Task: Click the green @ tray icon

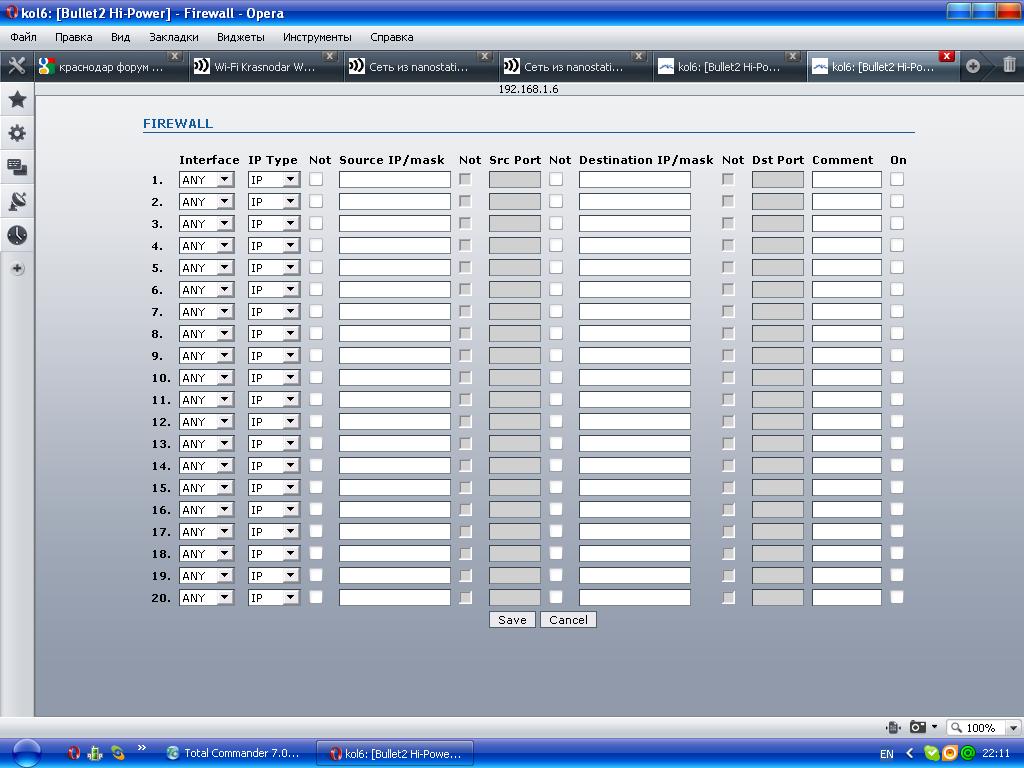Action: point(967,753)
